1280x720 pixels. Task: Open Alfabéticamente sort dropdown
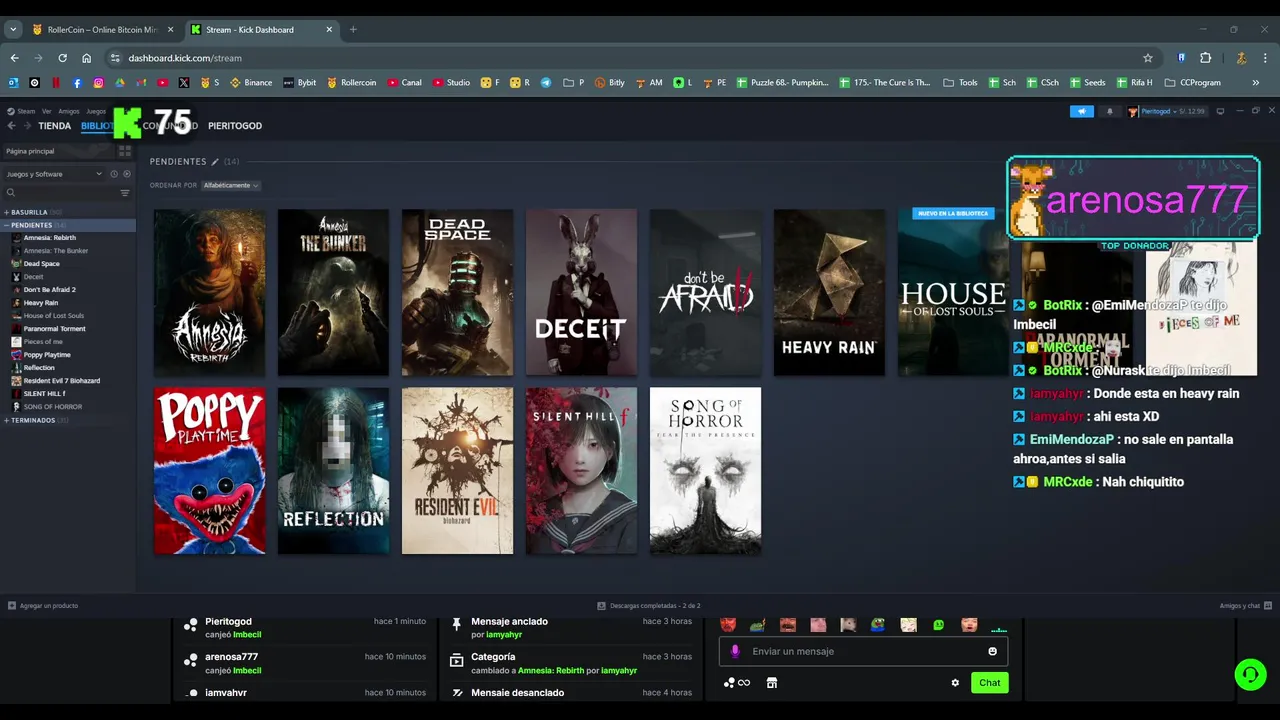231,185
